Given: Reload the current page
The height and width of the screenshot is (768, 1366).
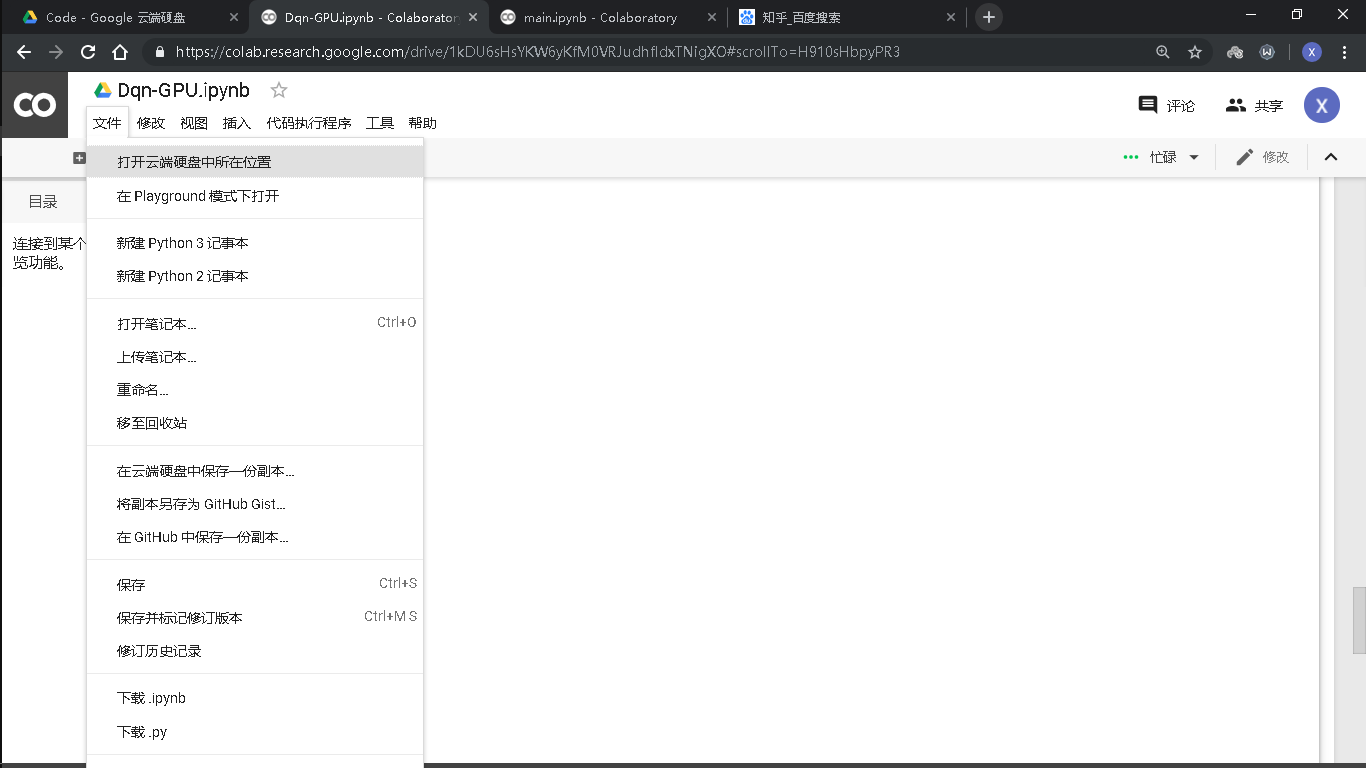Looking at the screenshot, I should point(88,52).
